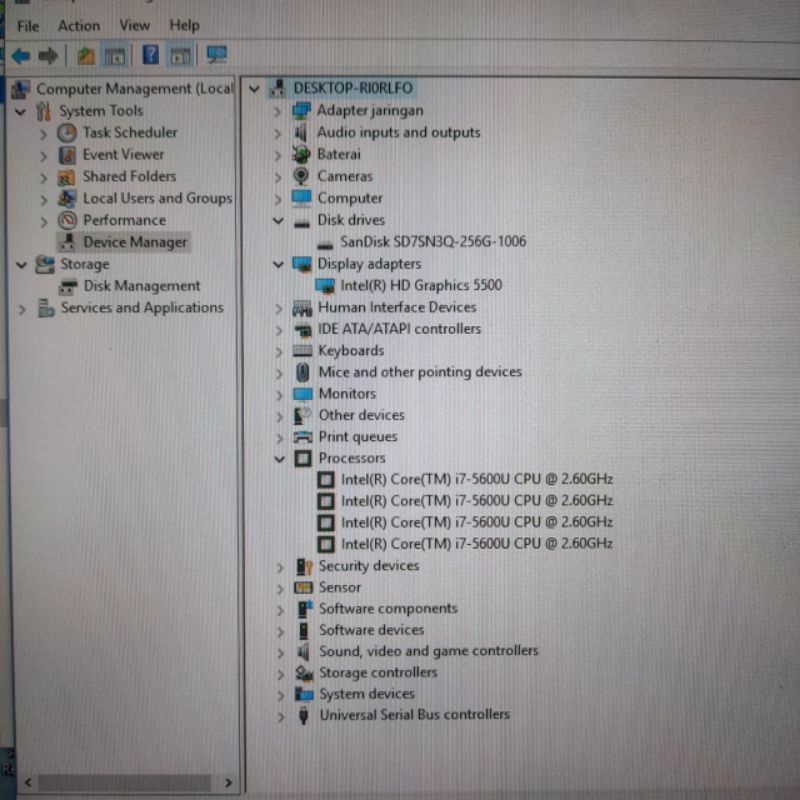Open the Help menu
The width and height of the screenshot is (800, 800).
pyautogui.click(x=184, y=25)
